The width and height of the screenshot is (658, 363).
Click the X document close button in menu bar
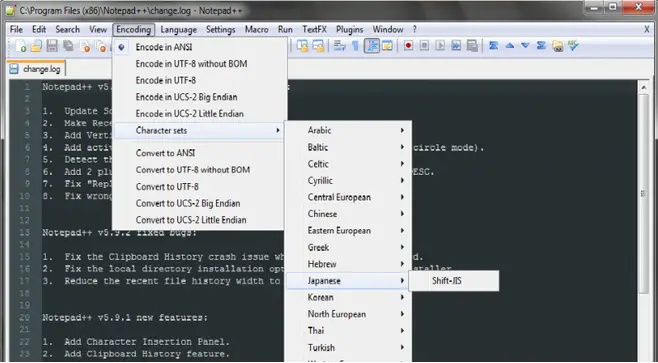pos(647,29)
